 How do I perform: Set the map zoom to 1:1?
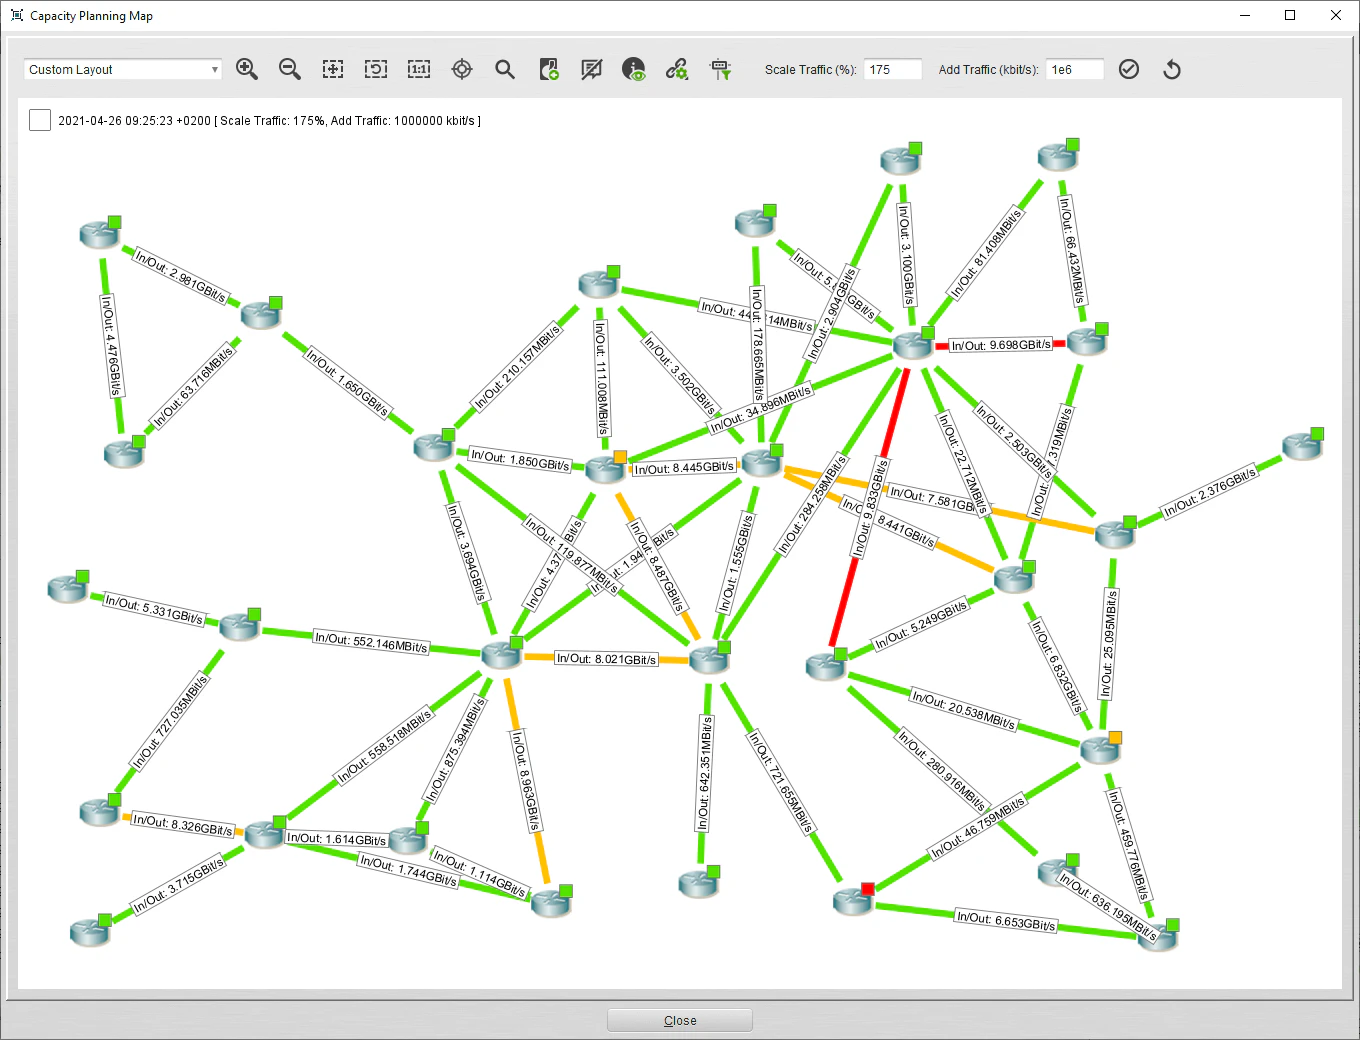[x=418, y=69]
